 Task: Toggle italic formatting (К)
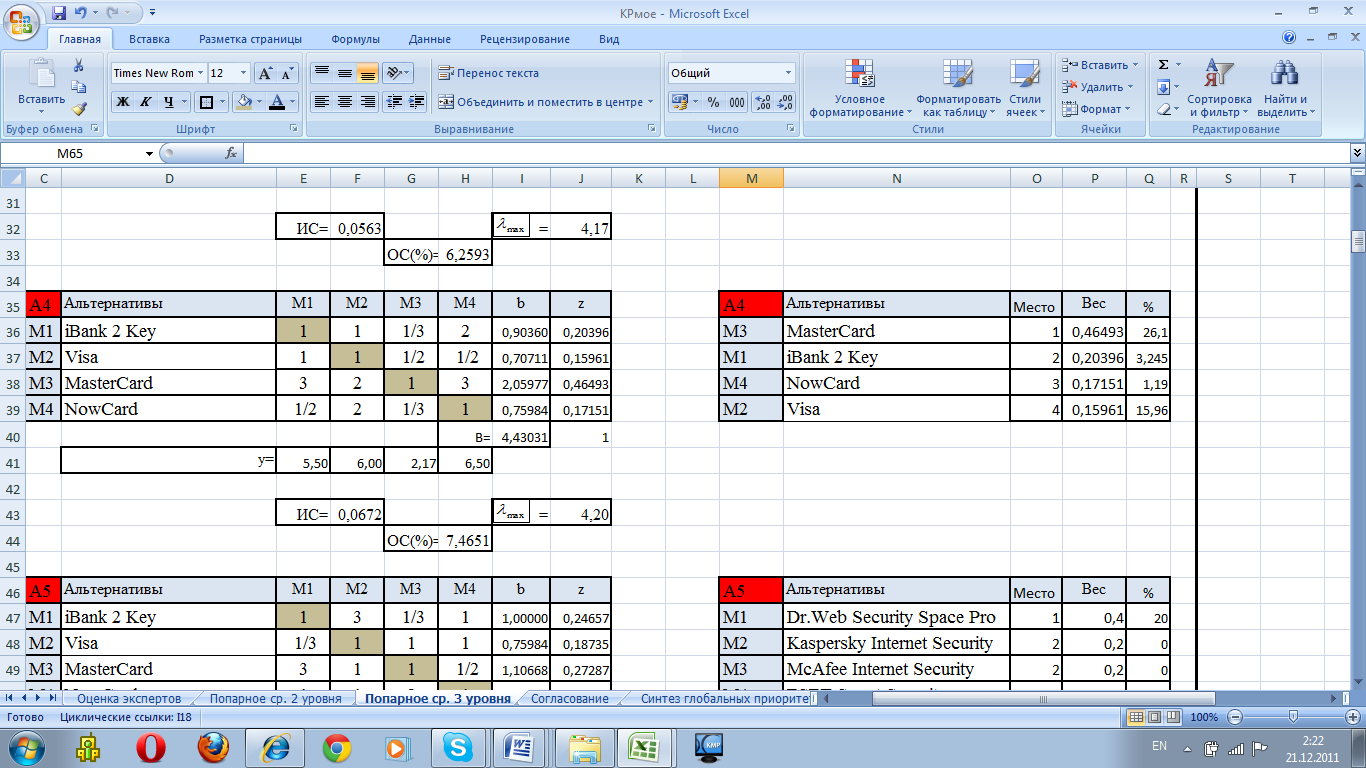click(145, 102)
